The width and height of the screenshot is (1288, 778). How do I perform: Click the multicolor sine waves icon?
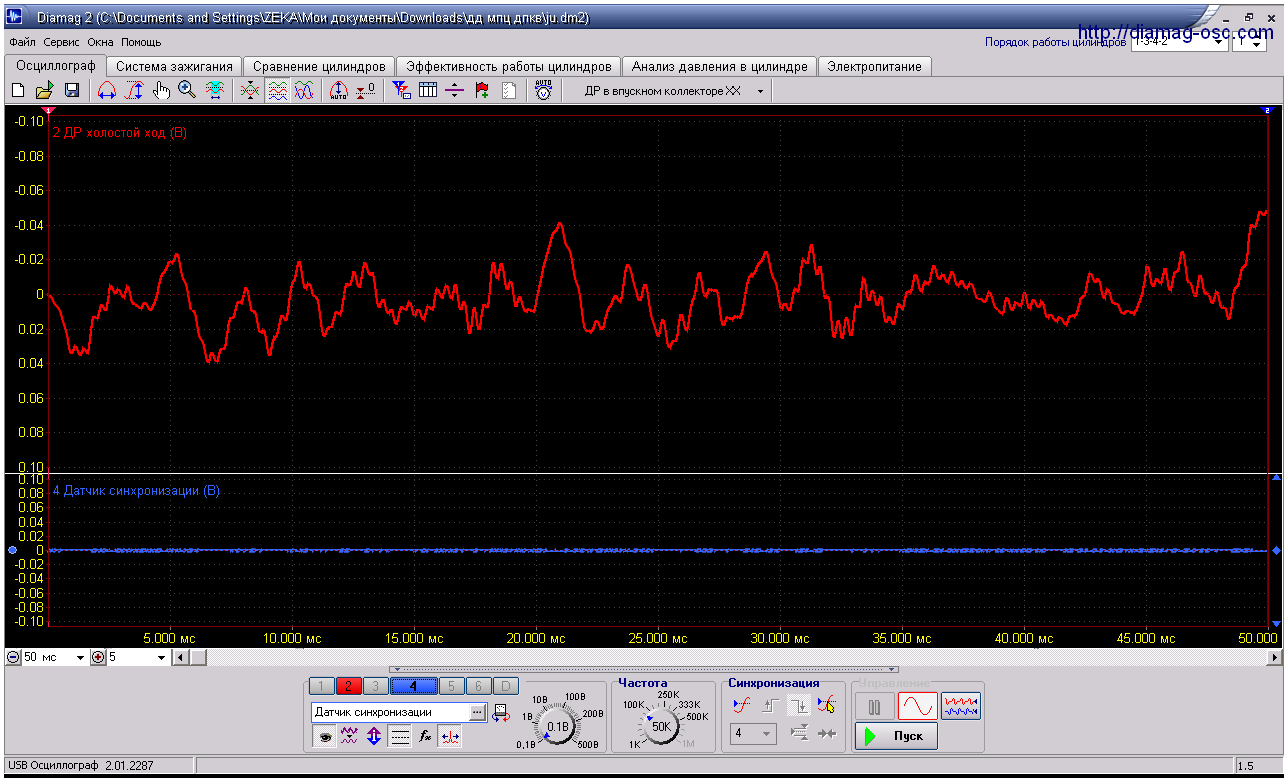tap(304, 91)
